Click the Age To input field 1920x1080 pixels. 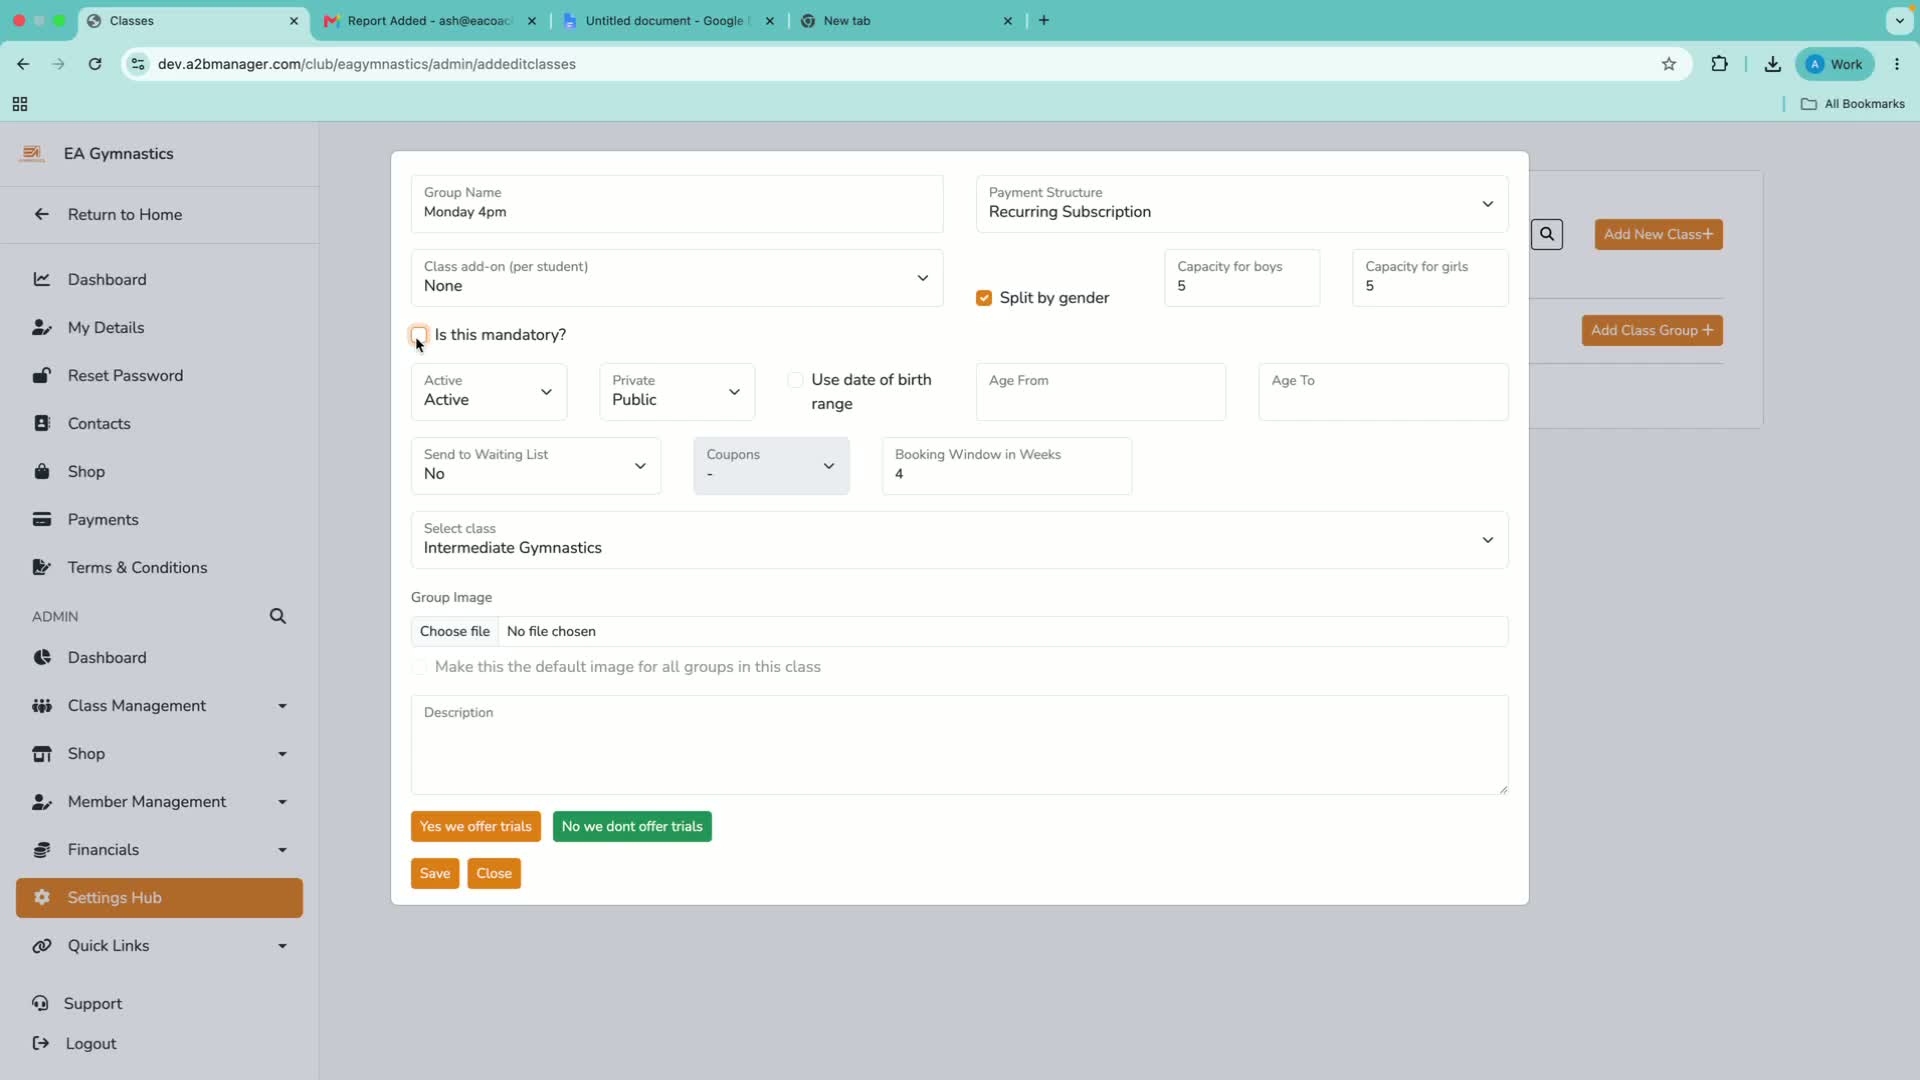pyautogui.click(x=1383, y=392)
